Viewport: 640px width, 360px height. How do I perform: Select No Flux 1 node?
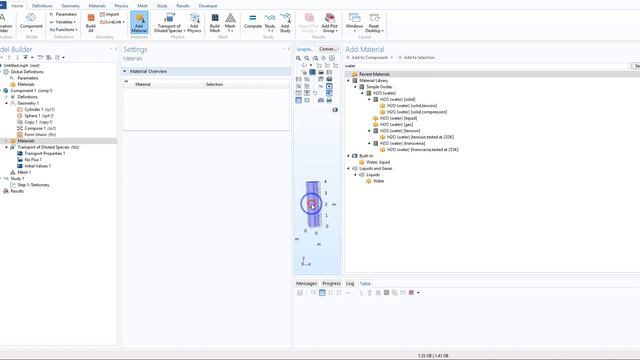point(29,160)
